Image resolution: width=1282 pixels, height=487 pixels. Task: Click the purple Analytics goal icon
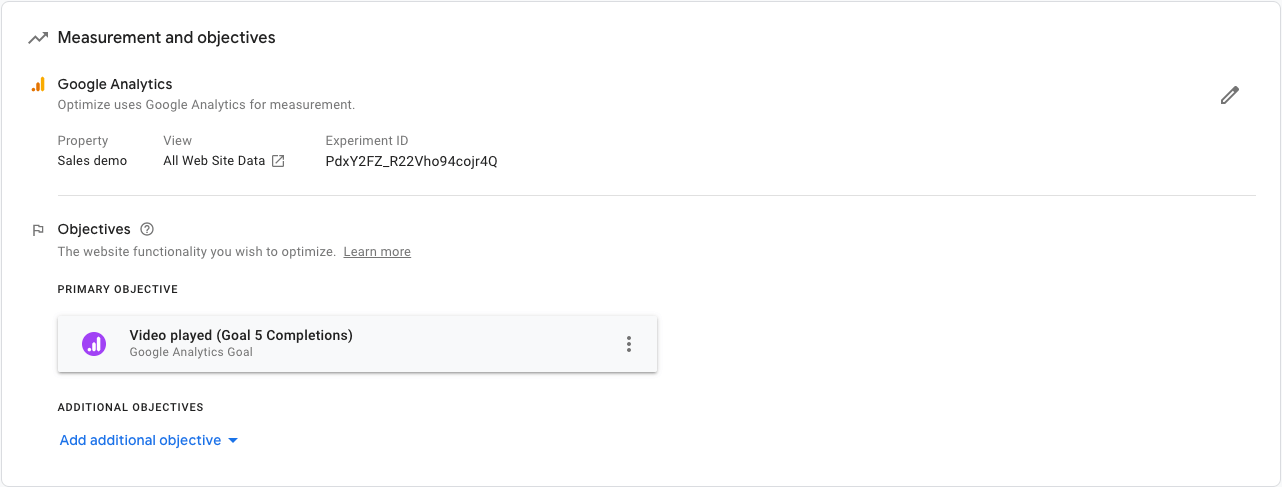point(94,344)
